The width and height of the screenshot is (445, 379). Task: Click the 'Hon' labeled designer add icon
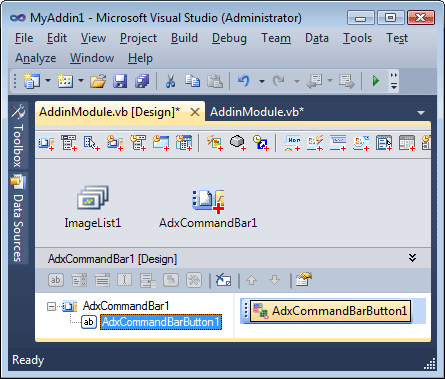292,143
